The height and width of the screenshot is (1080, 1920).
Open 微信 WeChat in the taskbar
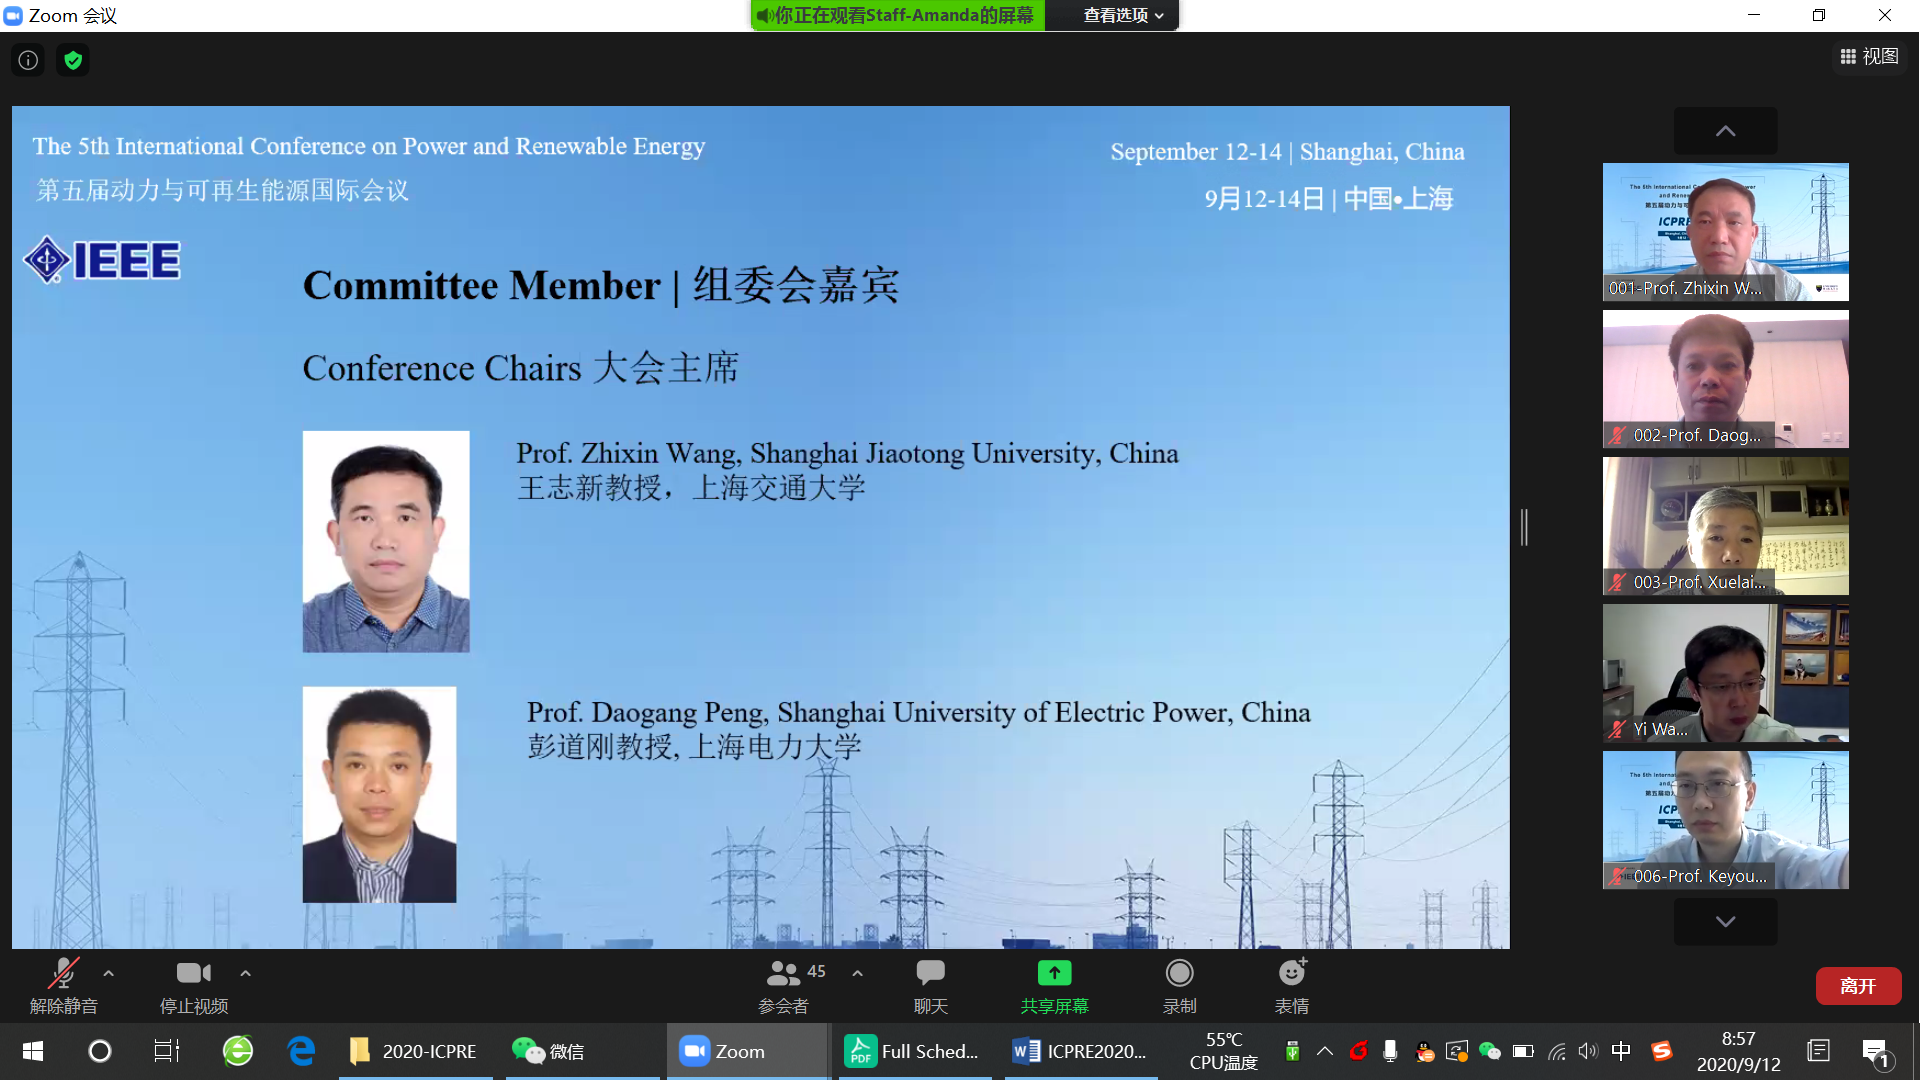coord(550,1051)
